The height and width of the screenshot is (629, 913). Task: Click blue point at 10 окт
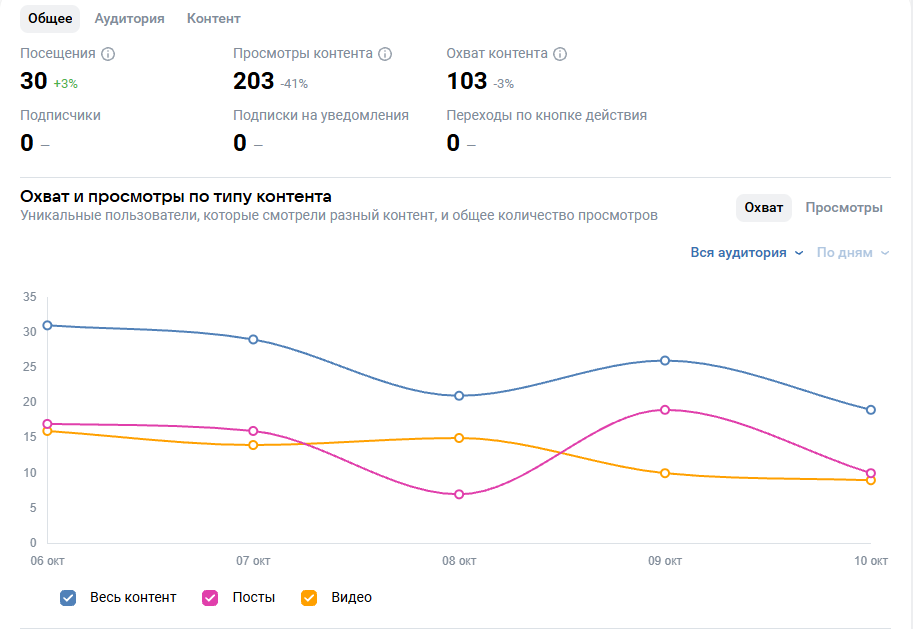871,410
